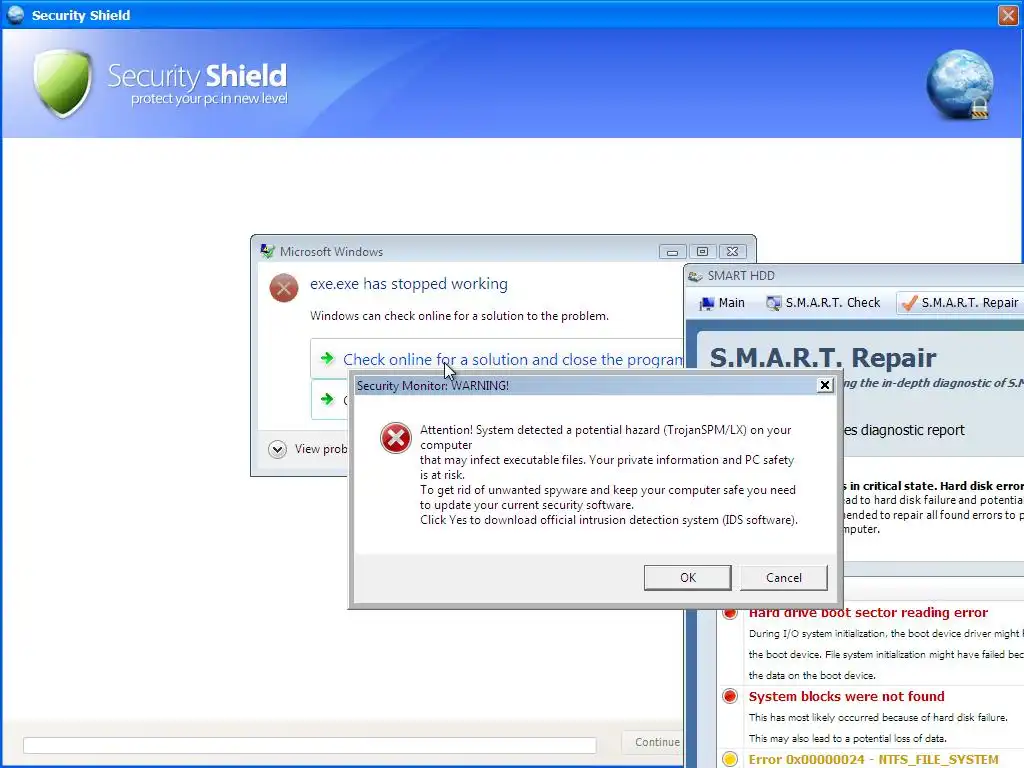
Task: Click green arrow beside Check online option
Action: 327,358
